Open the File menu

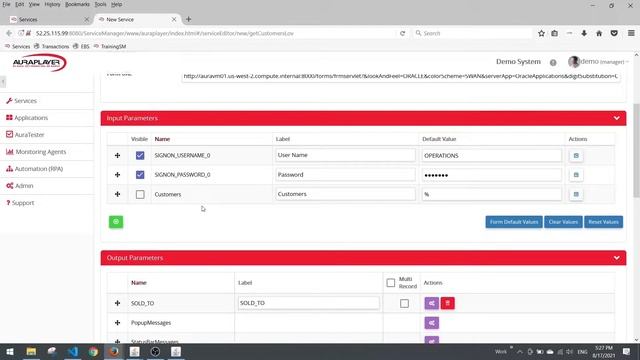[6, 4]
